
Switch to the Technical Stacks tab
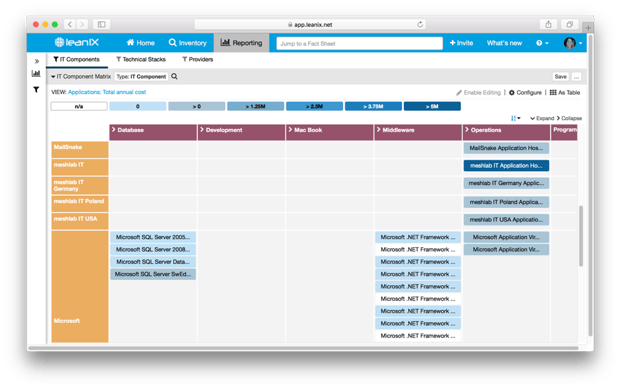coord(141,59)
